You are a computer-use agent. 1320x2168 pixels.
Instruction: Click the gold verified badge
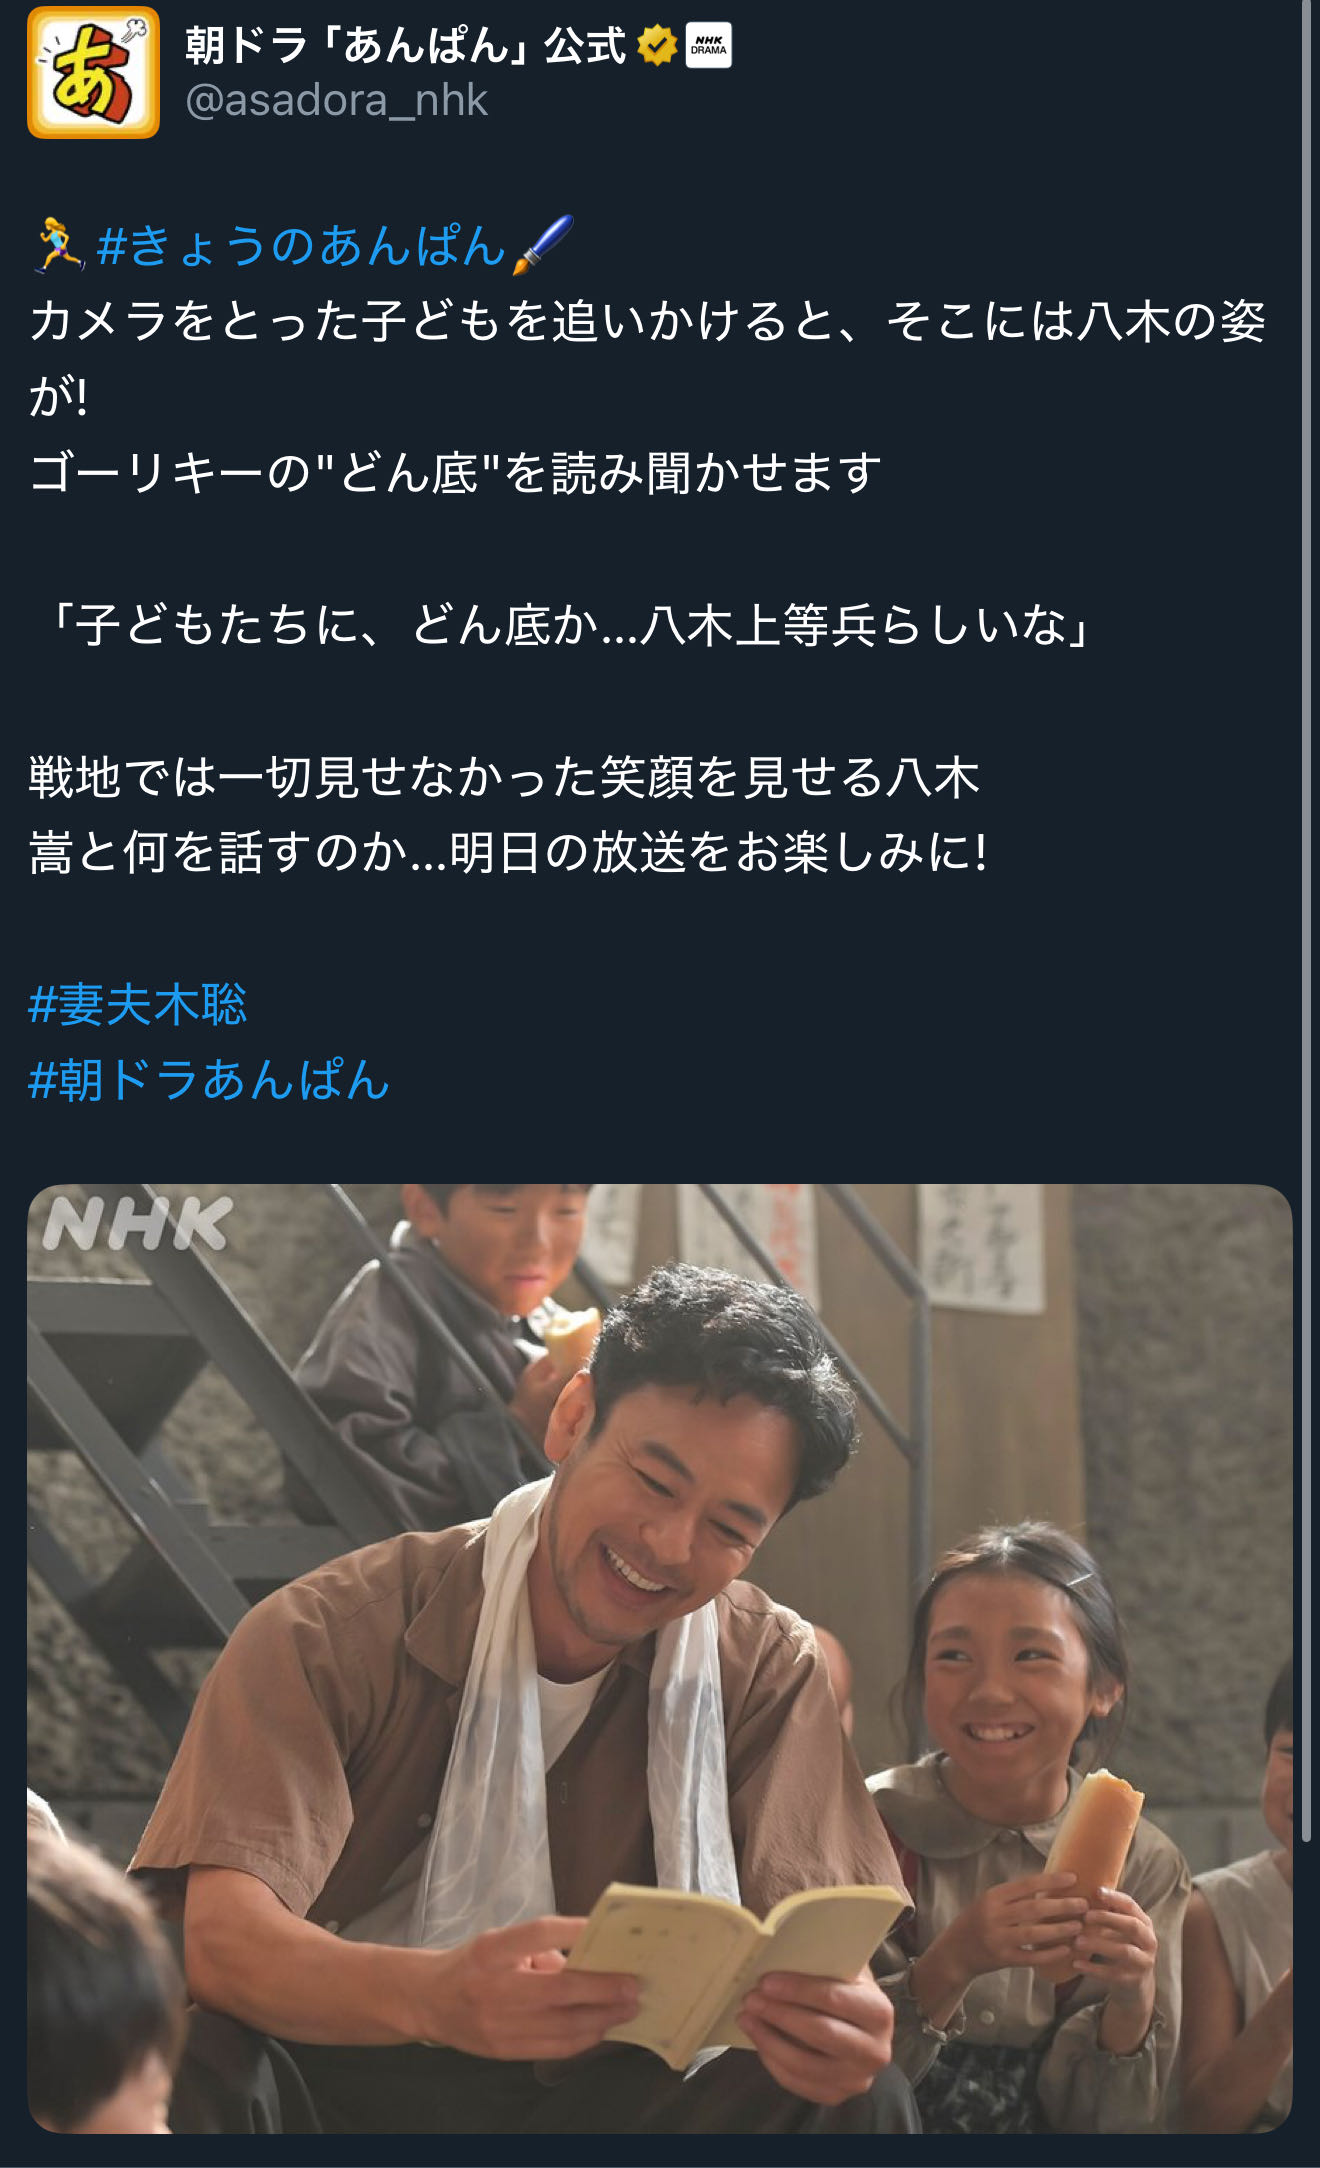pyautogui.click(x=656, y=46)
